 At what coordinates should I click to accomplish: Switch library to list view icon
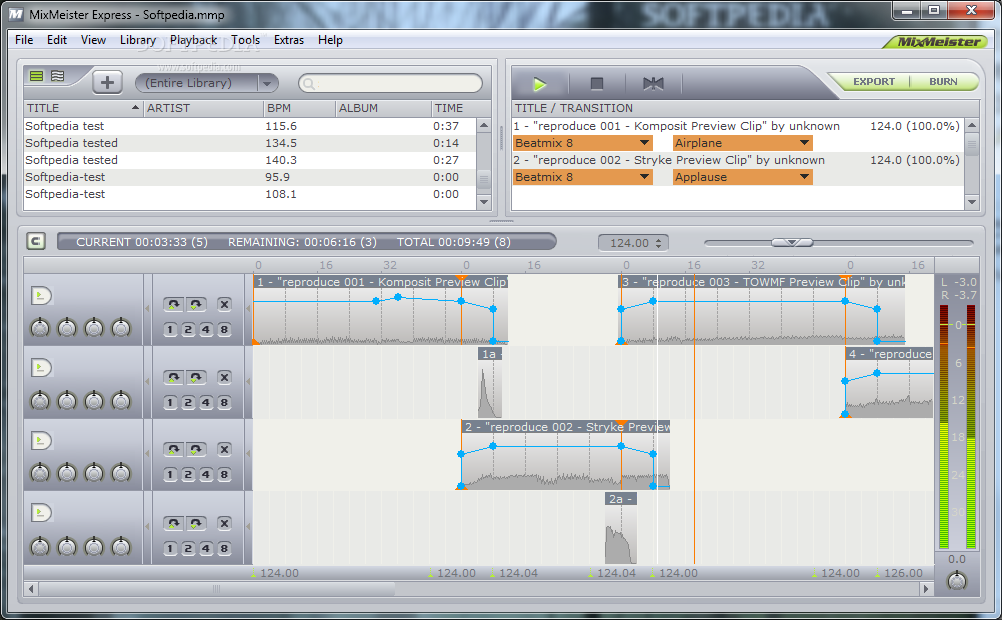pyautogui.click(x=36, y=76)
